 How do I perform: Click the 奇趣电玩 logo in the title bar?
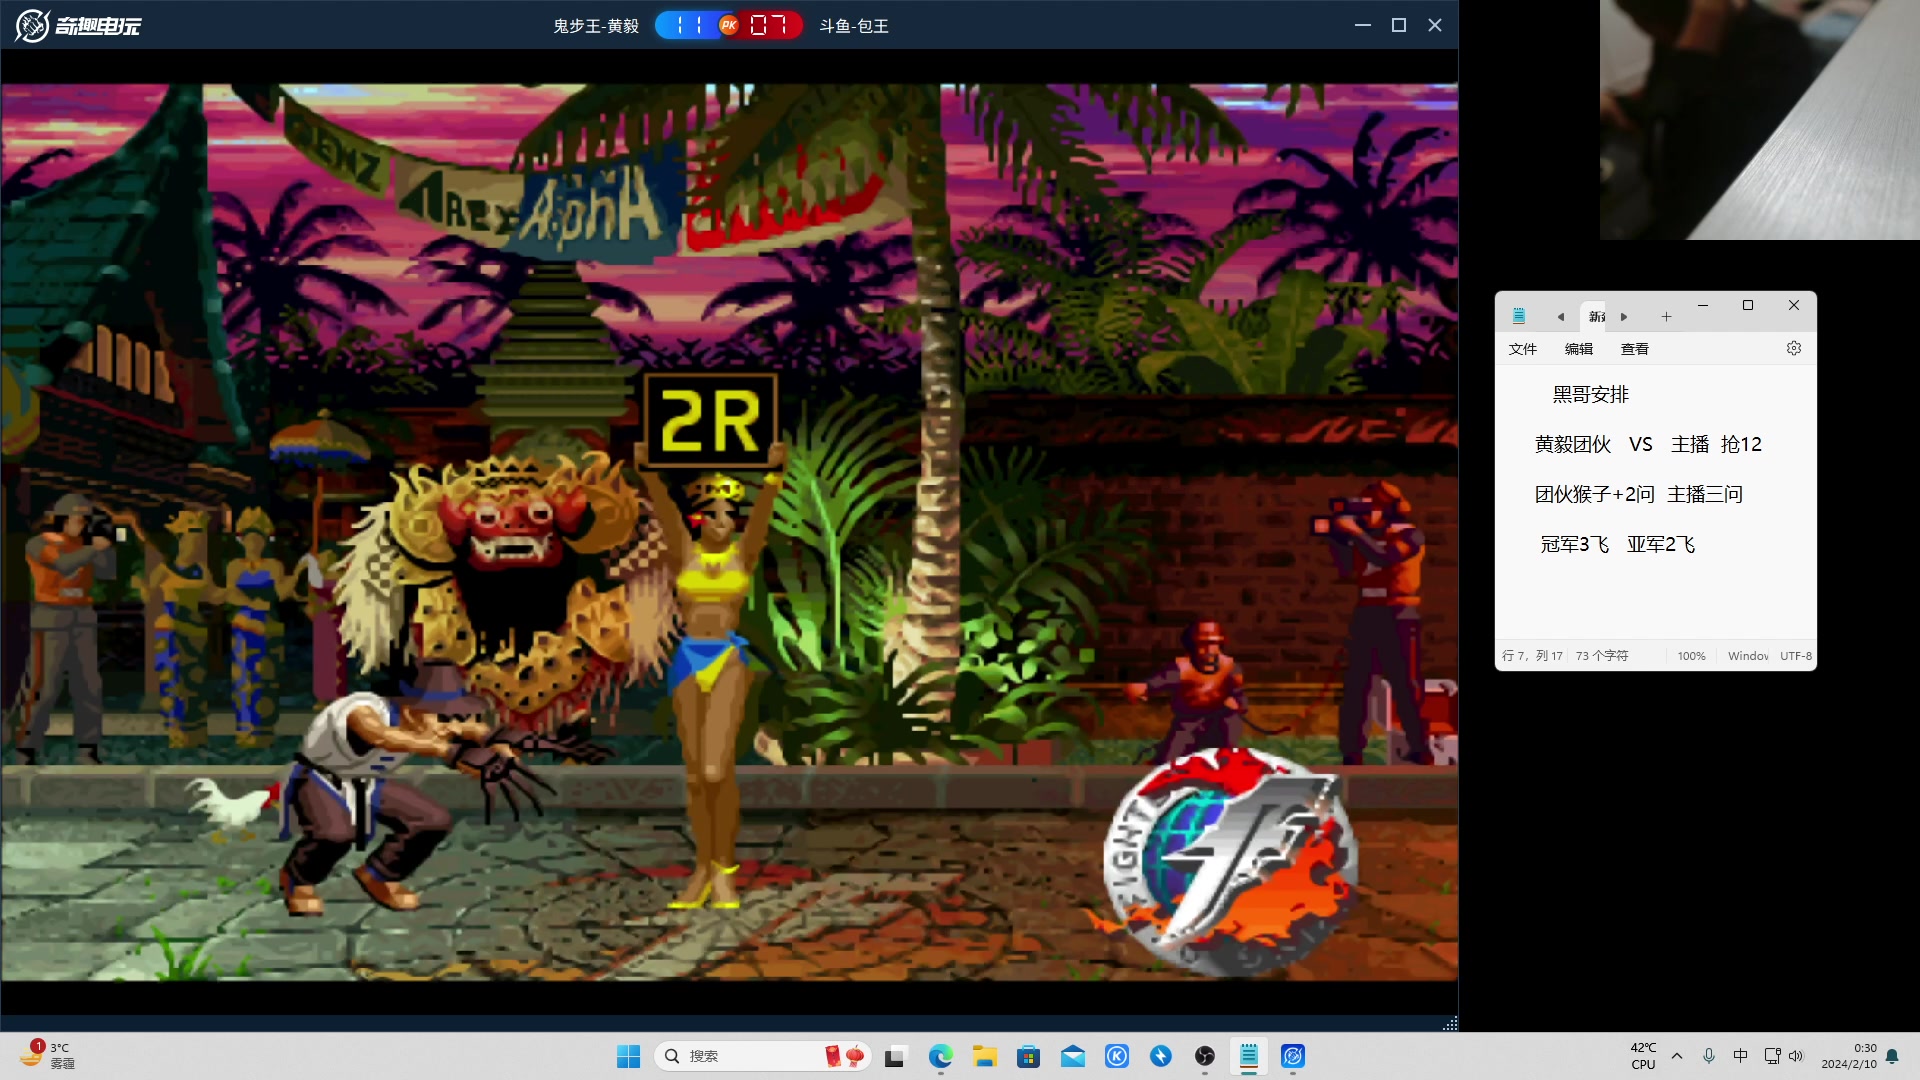tap(78, 25)
